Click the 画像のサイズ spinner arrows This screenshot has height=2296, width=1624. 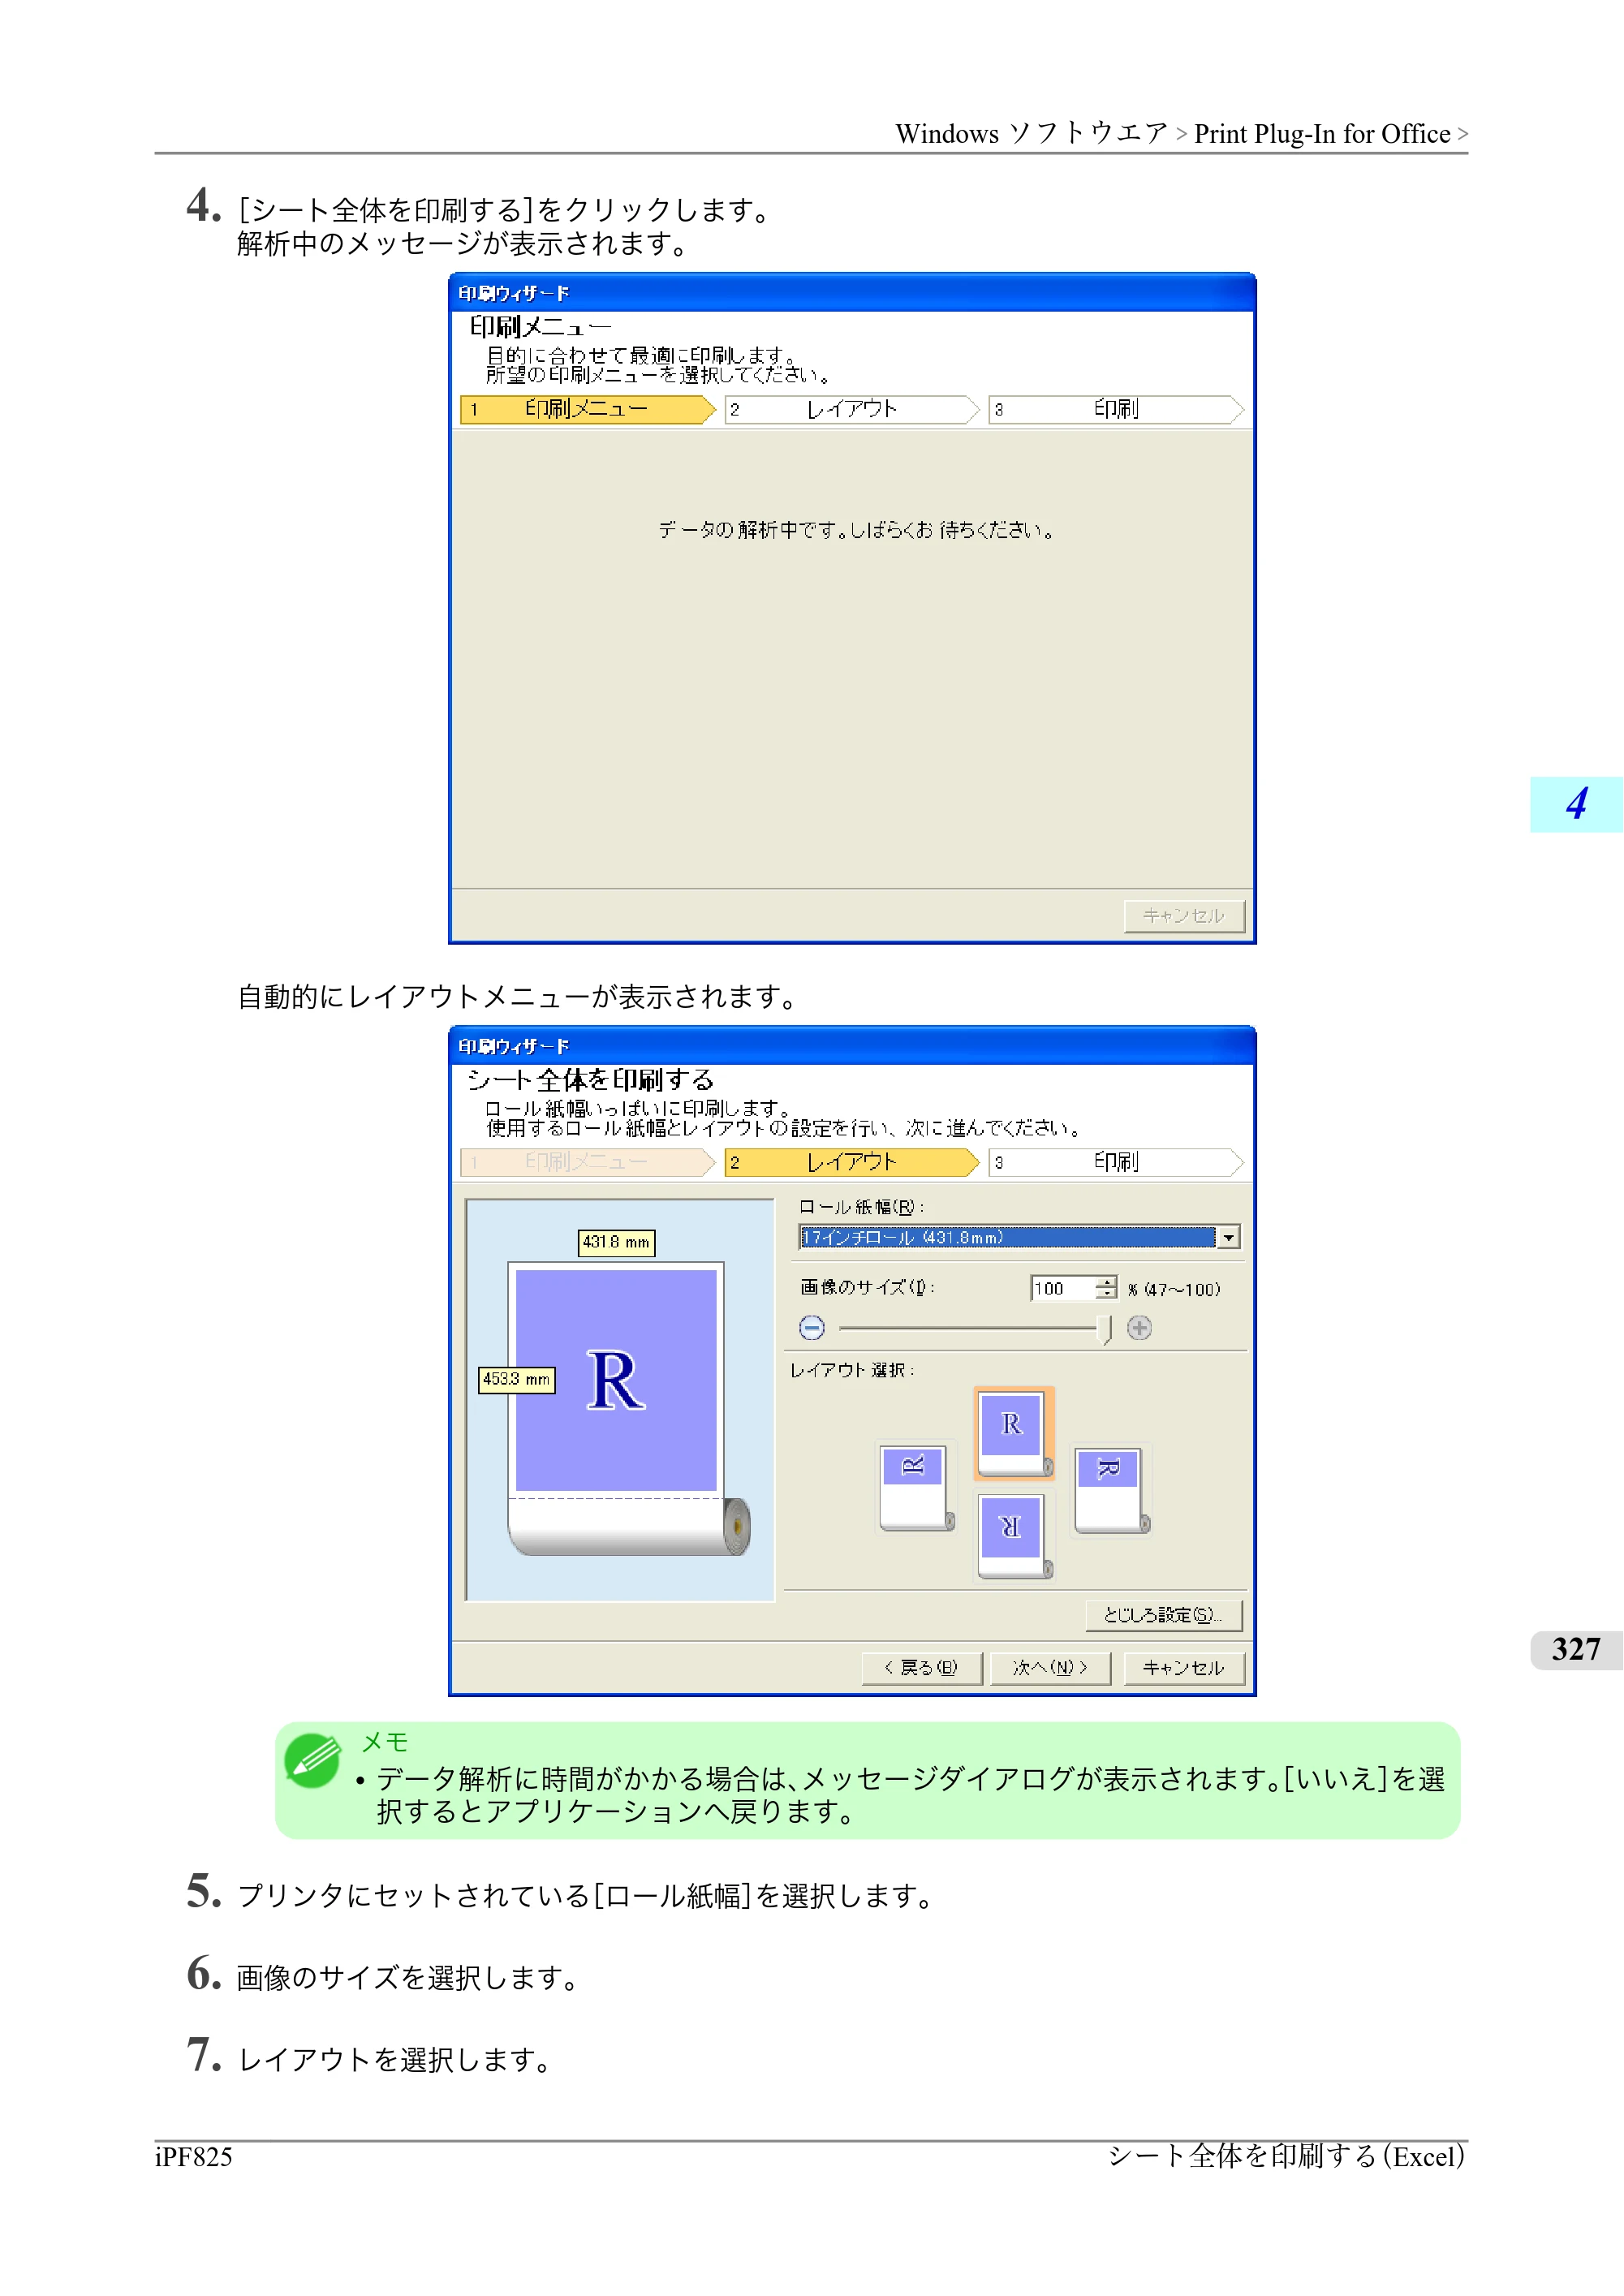click(x=1105, y=1288)
